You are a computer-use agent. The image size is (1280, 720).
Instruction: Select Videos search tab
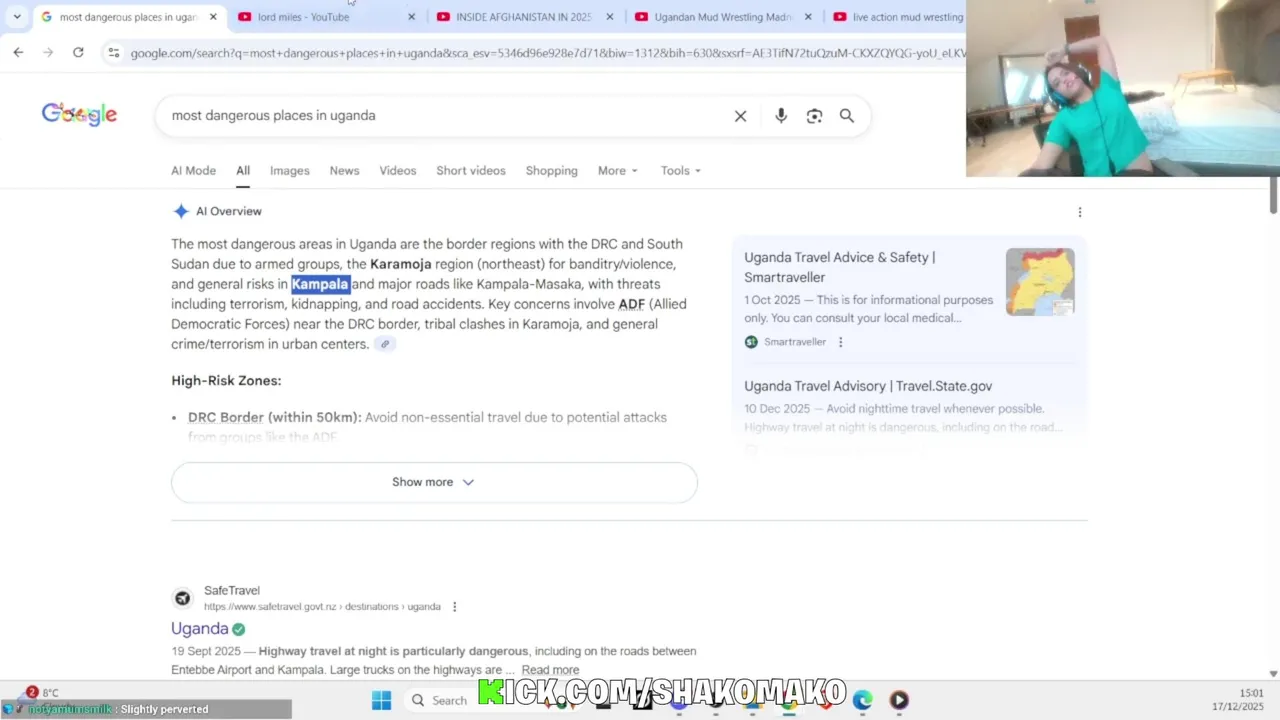pyautogui.click(x=397, y=171)
